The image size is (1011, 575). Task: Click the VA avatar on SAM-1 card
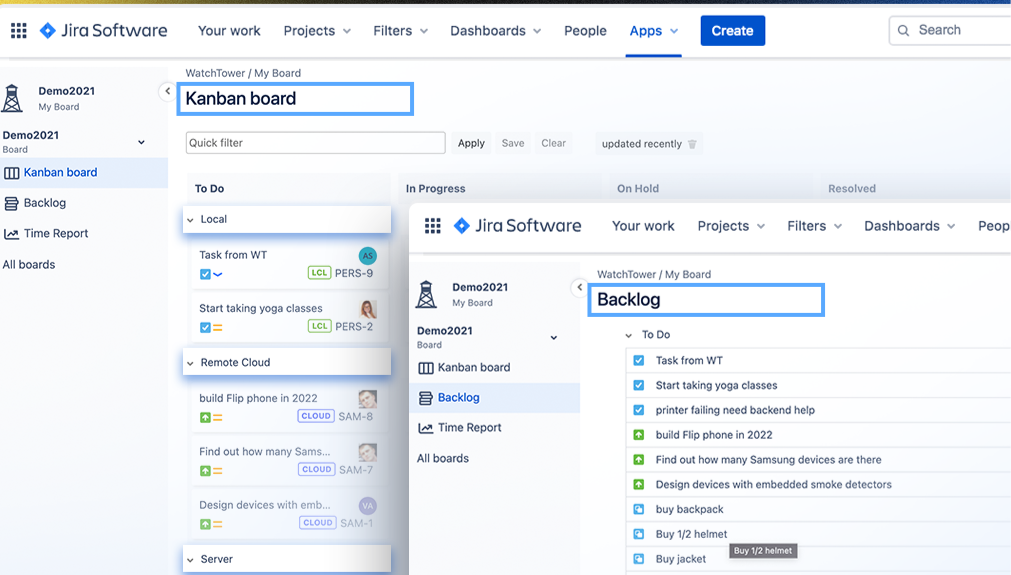[x=368, y=506]
